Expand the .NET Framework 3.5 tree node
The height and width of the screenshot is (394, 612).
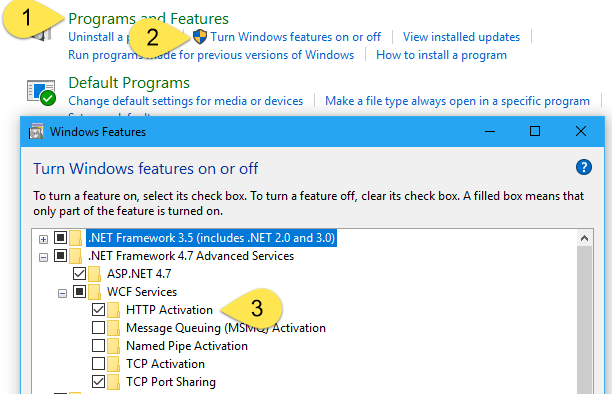[43, 239]
